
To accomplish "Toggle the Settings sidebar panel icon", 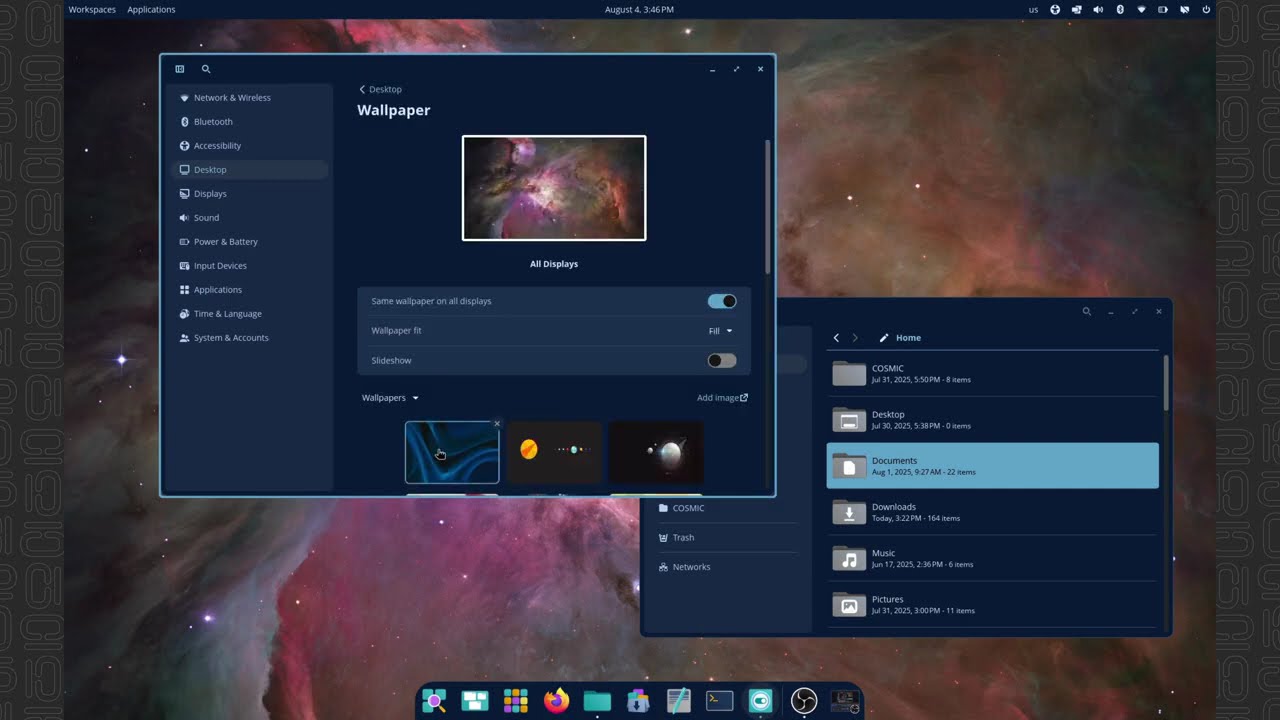I will coord(180,69).
